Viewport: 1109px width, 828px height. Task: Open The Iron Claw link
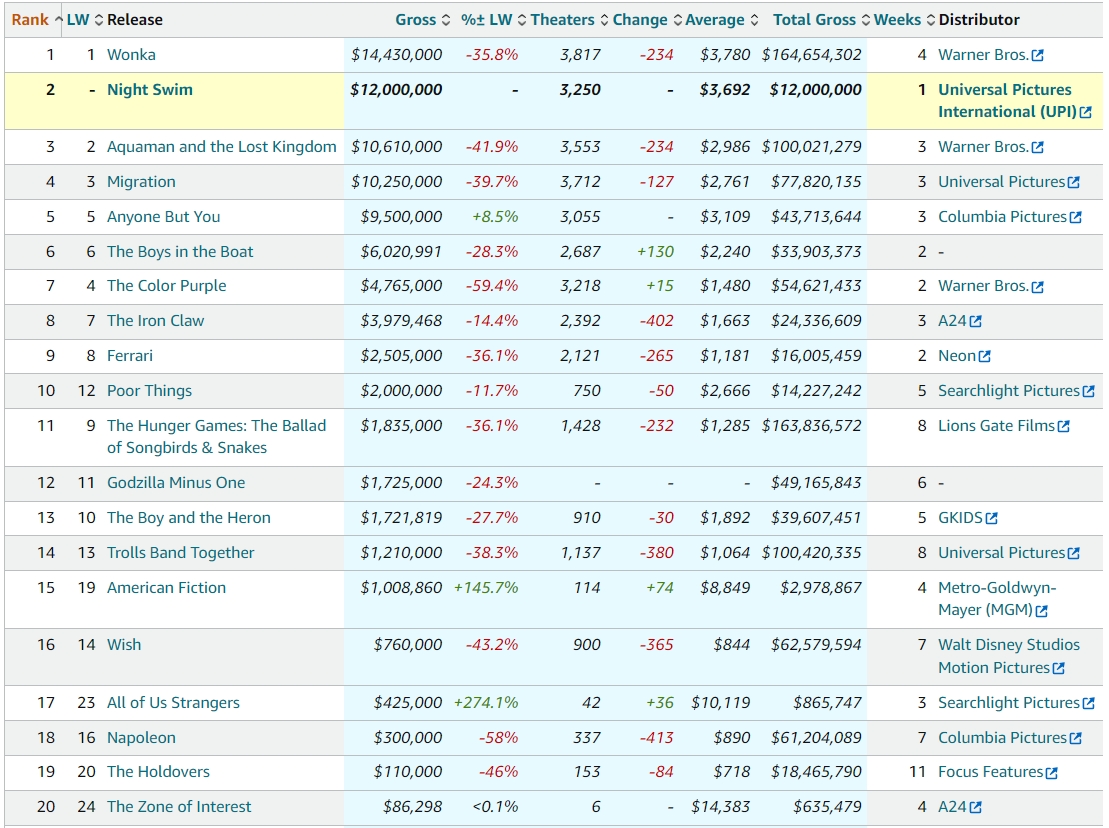[x=155, y=320]
